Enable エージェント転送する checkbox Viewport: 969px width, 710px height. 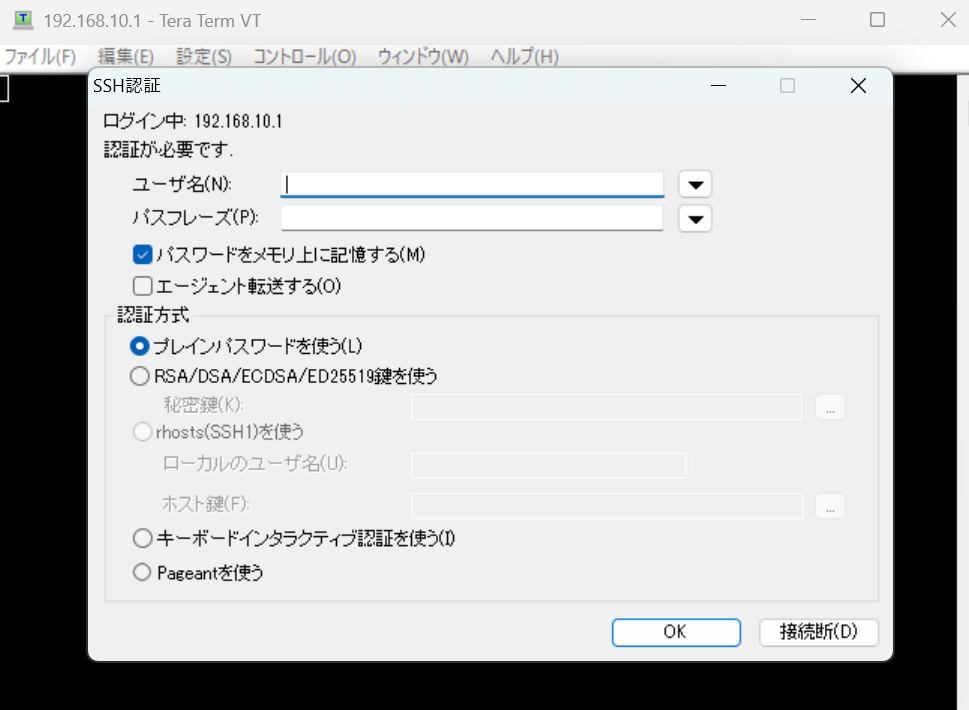[x=143, y=286]
